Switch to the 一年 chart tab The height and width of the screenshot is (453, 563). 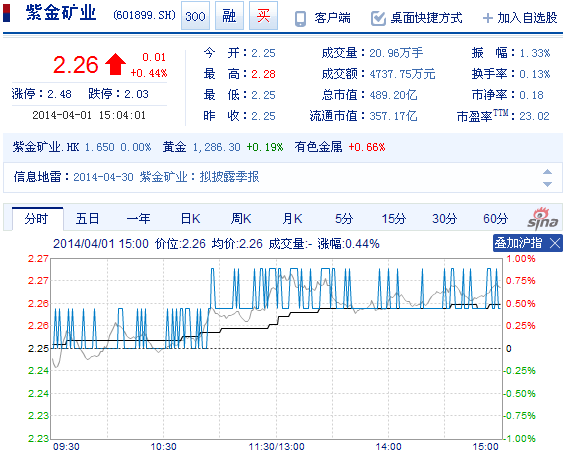tap(138, 219)
